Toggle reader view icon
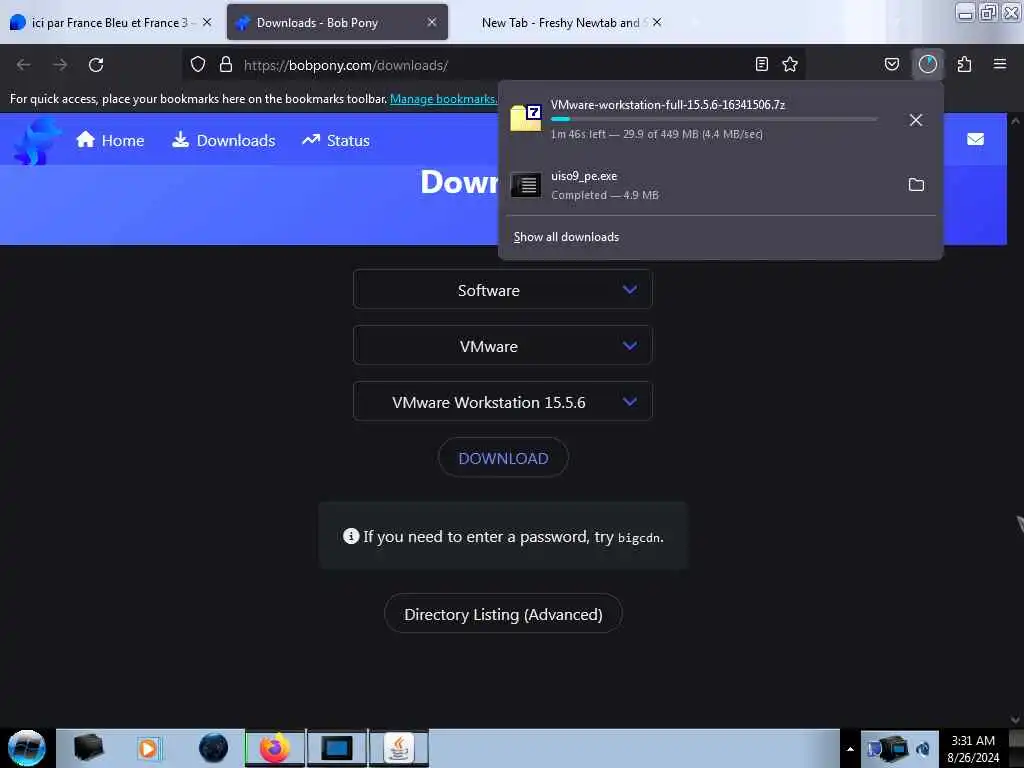1024x768 pixels. coord(761,64)
